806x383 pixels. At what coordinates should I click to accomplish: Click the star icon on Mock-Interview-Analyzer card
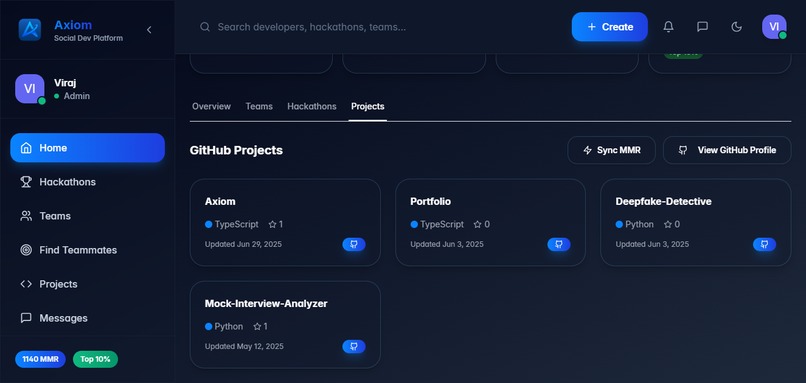pyautogui.click(x=257, y=326)
